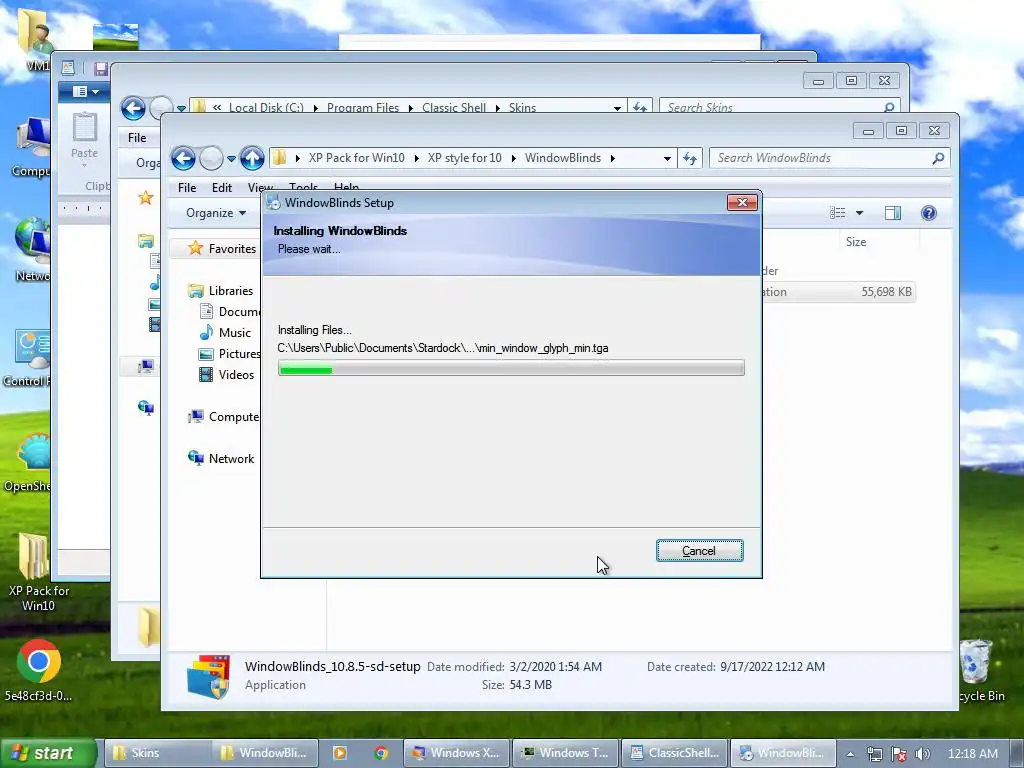Open the Recycle Bin desktop icon
This screenshot has height=768, width=1024.
click(978, 670)
